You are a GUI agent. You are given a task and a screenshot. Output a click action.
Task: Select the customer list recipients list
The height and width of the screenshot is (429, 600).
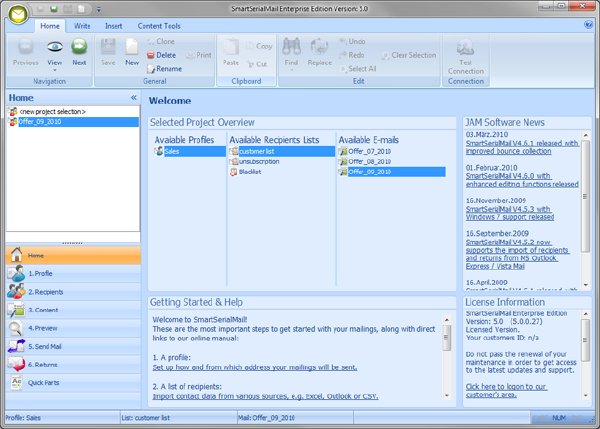[x=282, y=152]
